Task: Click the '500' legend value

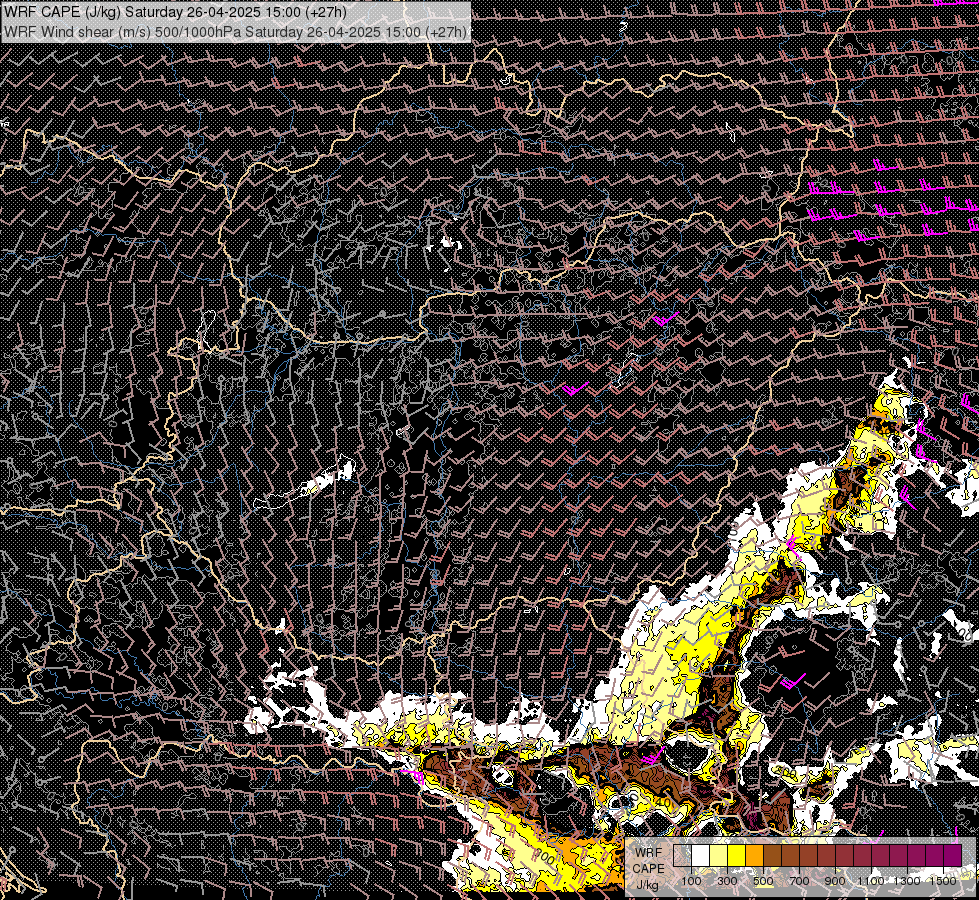Action: [x=763, y=881]
